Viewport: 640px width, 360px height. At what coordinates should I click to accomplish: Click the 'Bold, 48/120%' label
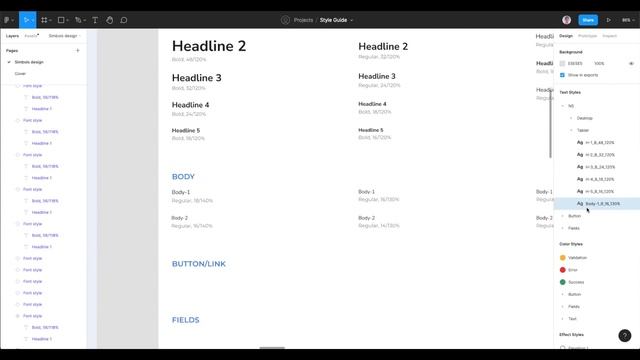coord(189,60)
